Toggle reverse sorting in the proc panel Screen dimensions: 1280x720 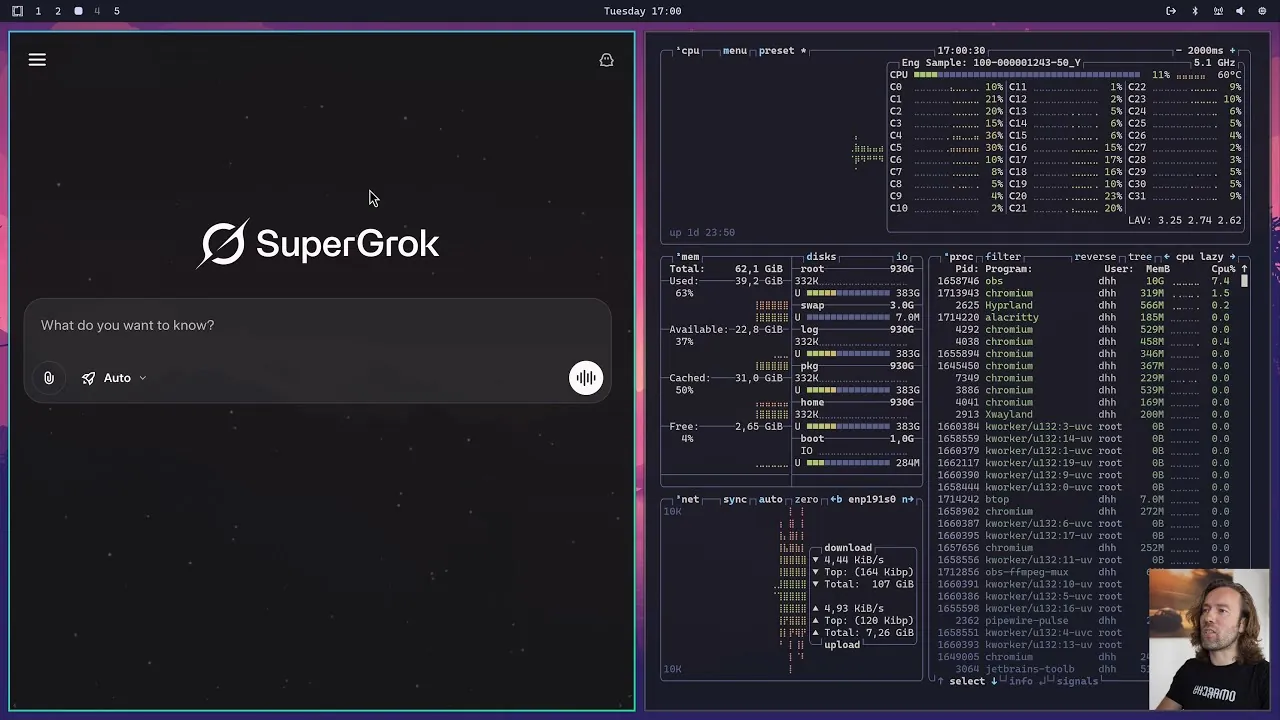1095,257
